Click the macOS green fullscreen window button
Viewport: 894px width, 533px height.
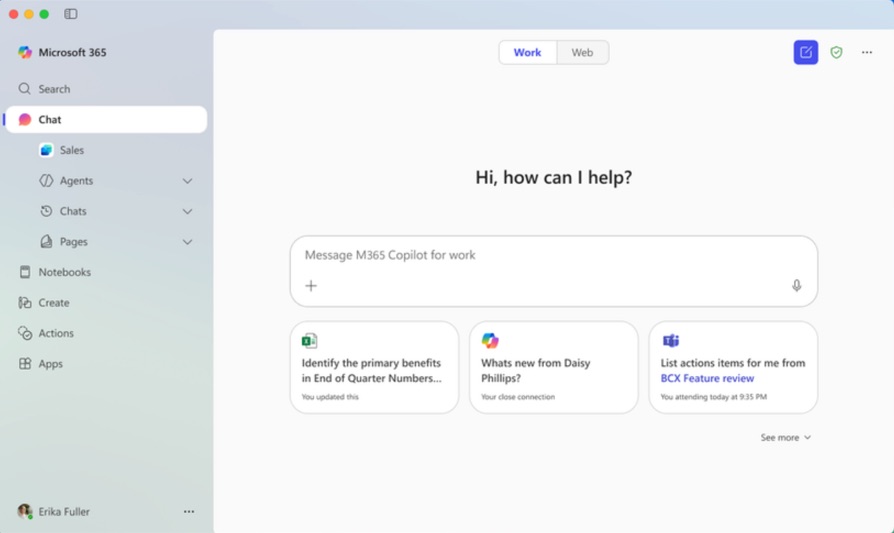pos(44,14)
